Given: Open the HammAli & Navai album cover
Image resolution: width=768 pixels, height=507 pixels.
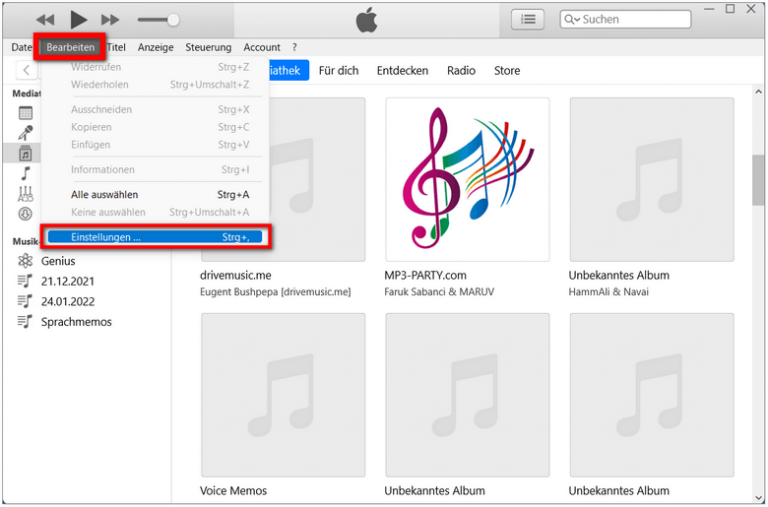Looking at the screenshot, I should (651, 179).
